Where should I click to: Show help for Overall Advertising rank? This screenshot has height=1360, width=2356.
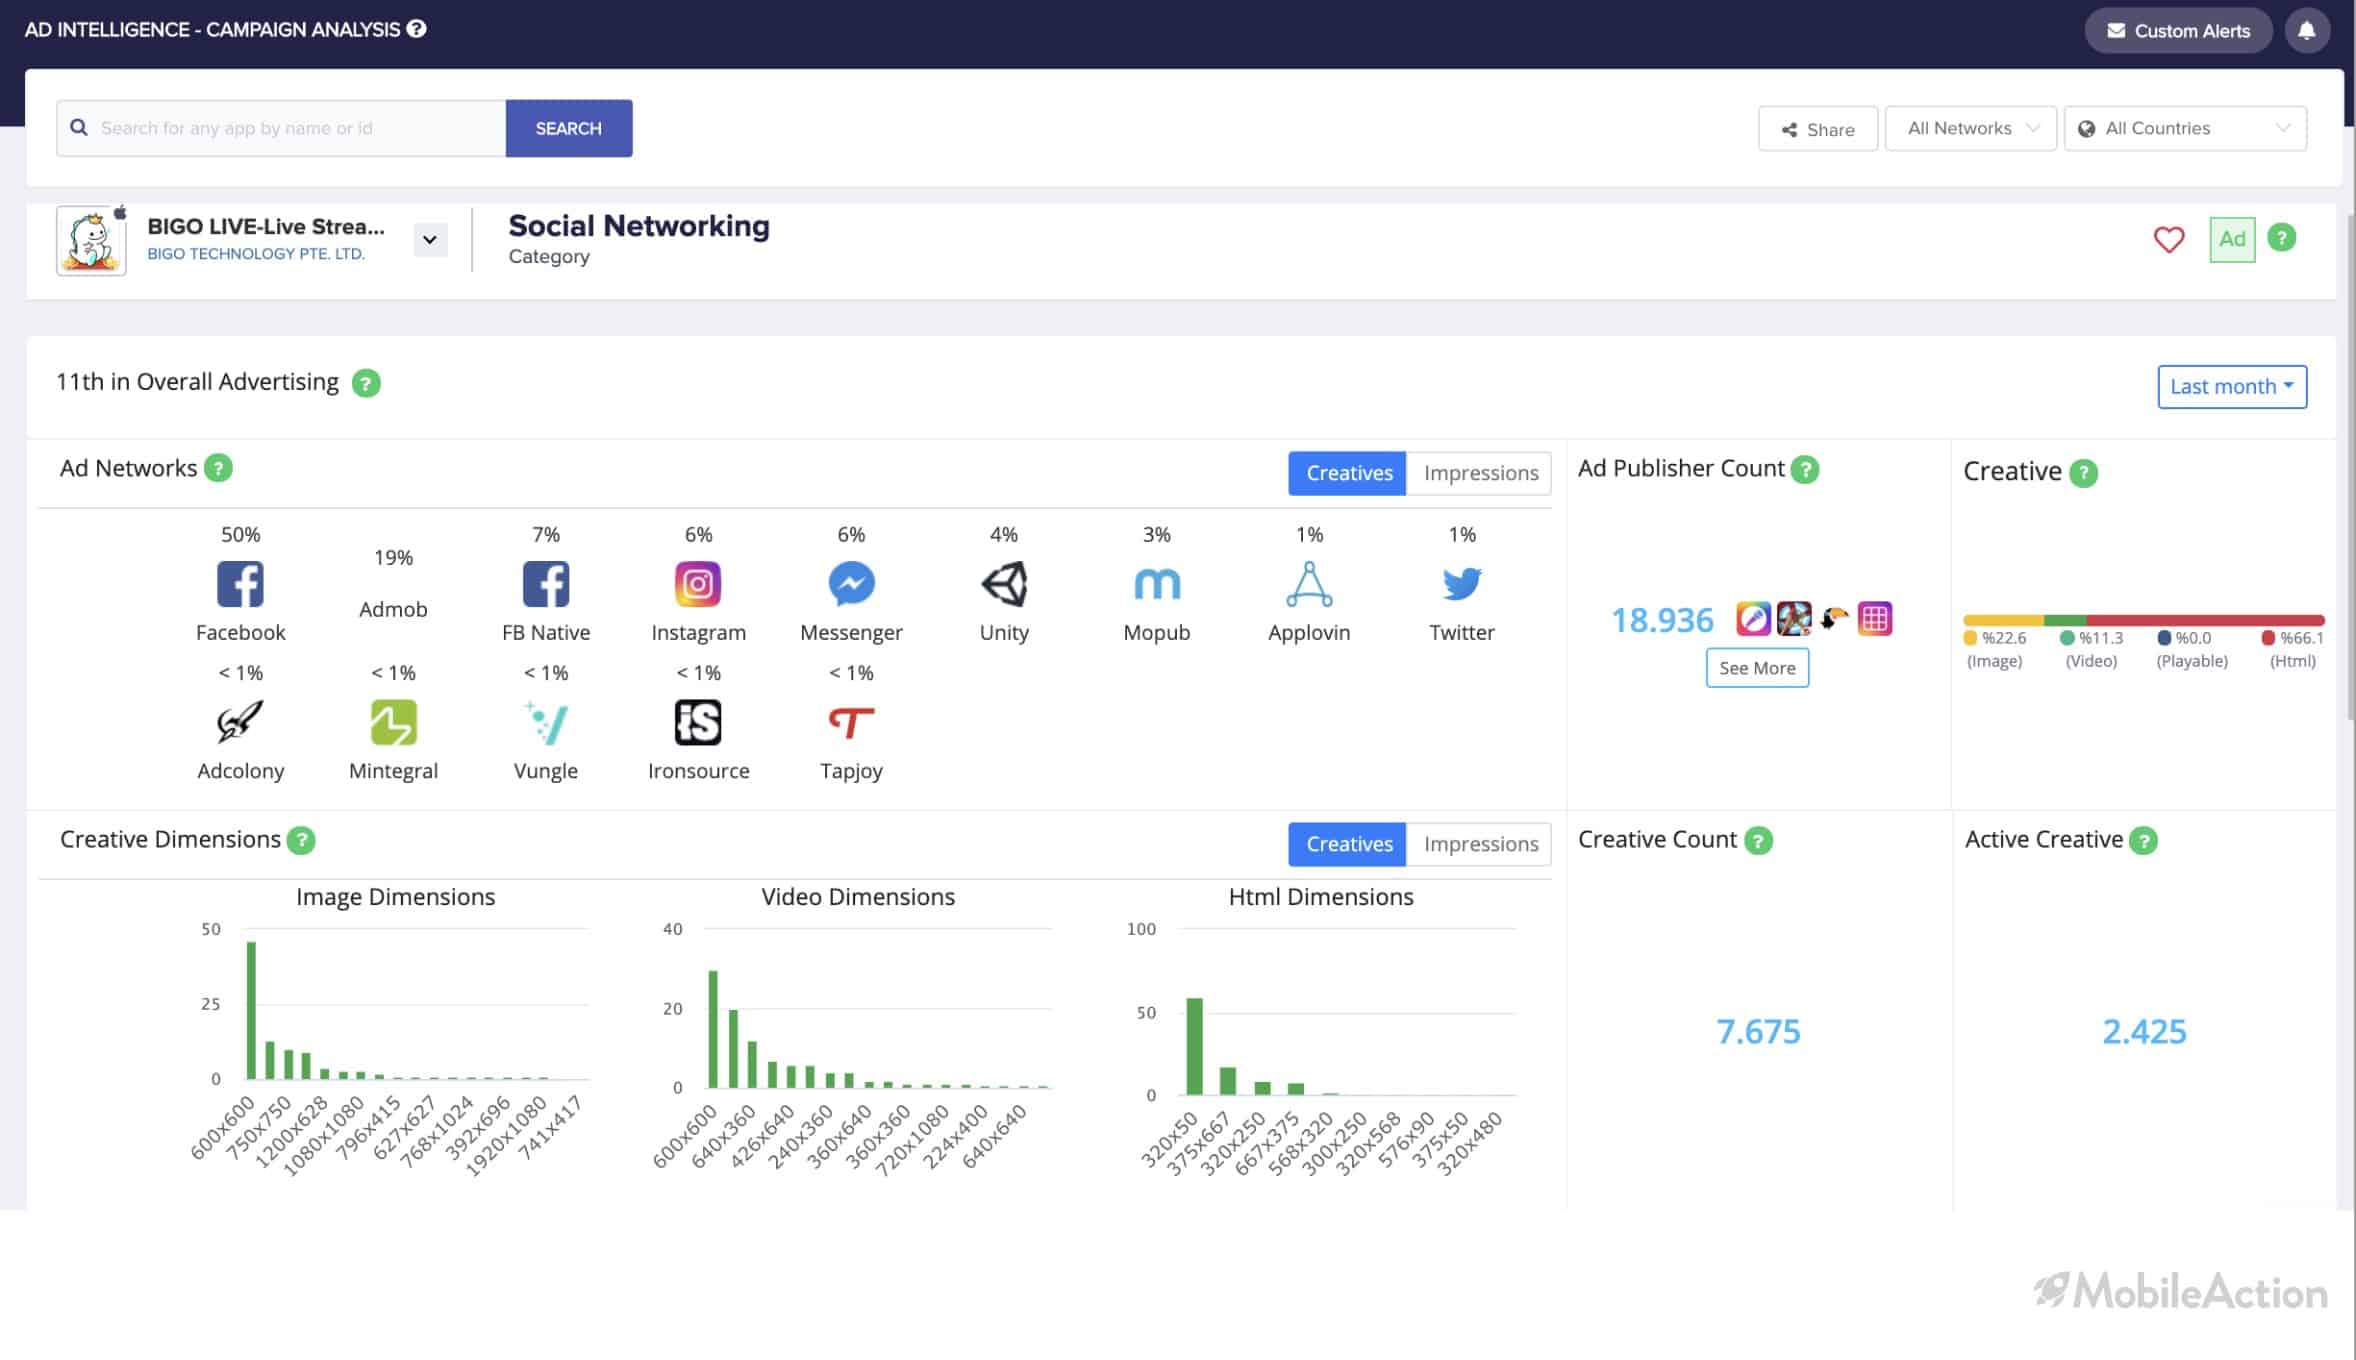pos(366,383)
